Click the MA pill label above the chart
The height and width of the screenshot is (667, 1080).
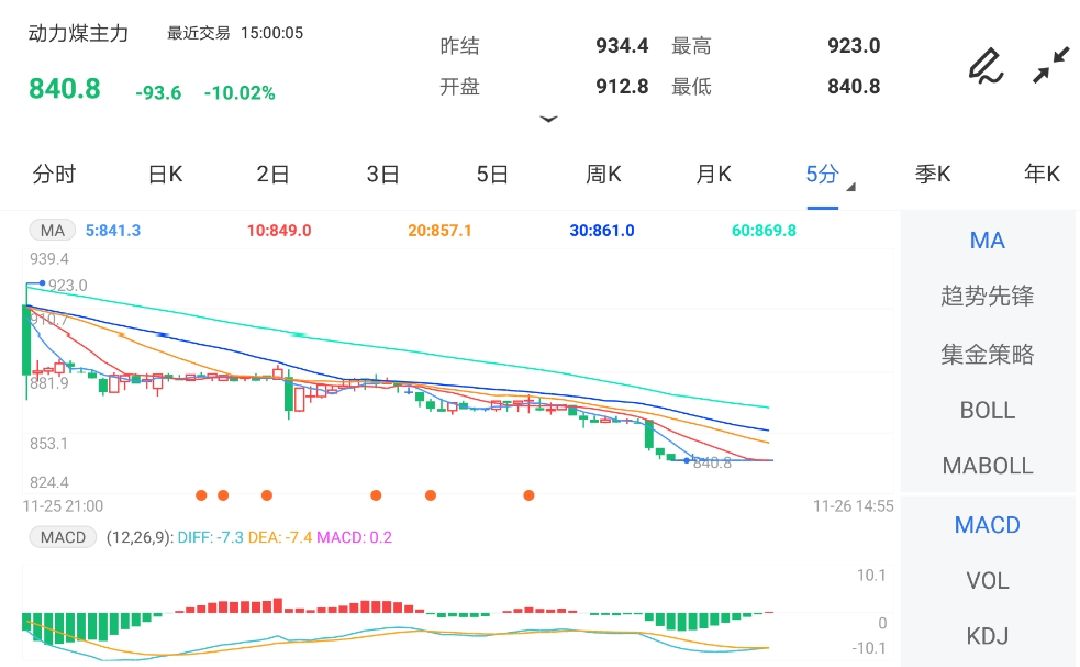(52, 229)
